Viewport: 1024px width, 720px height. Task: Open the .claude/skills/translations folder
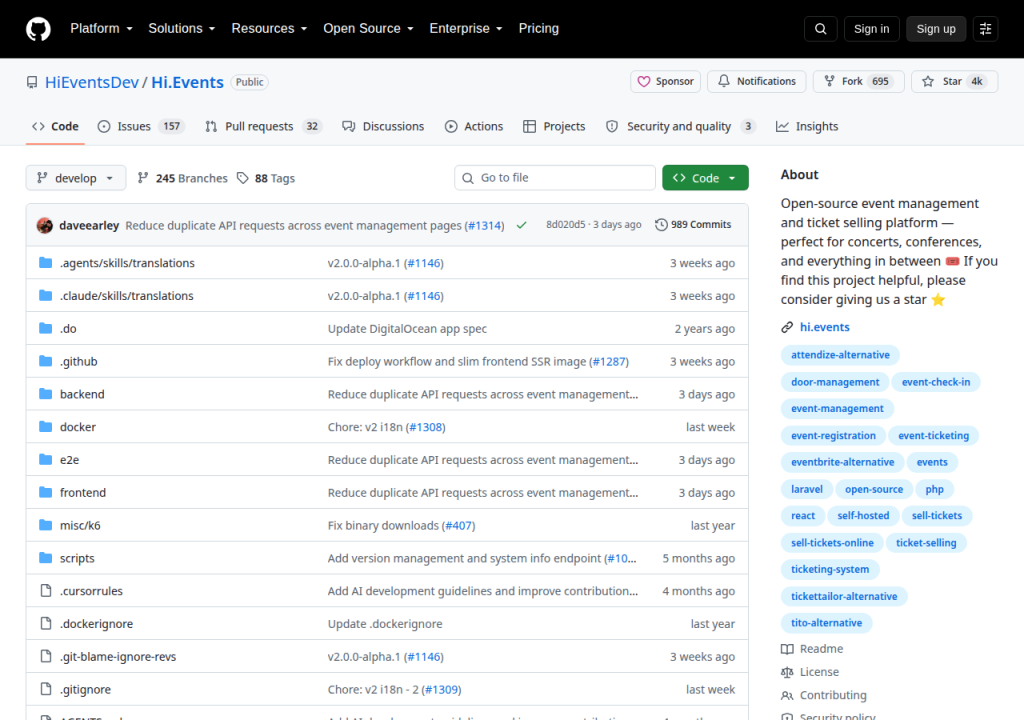point(127,296)
